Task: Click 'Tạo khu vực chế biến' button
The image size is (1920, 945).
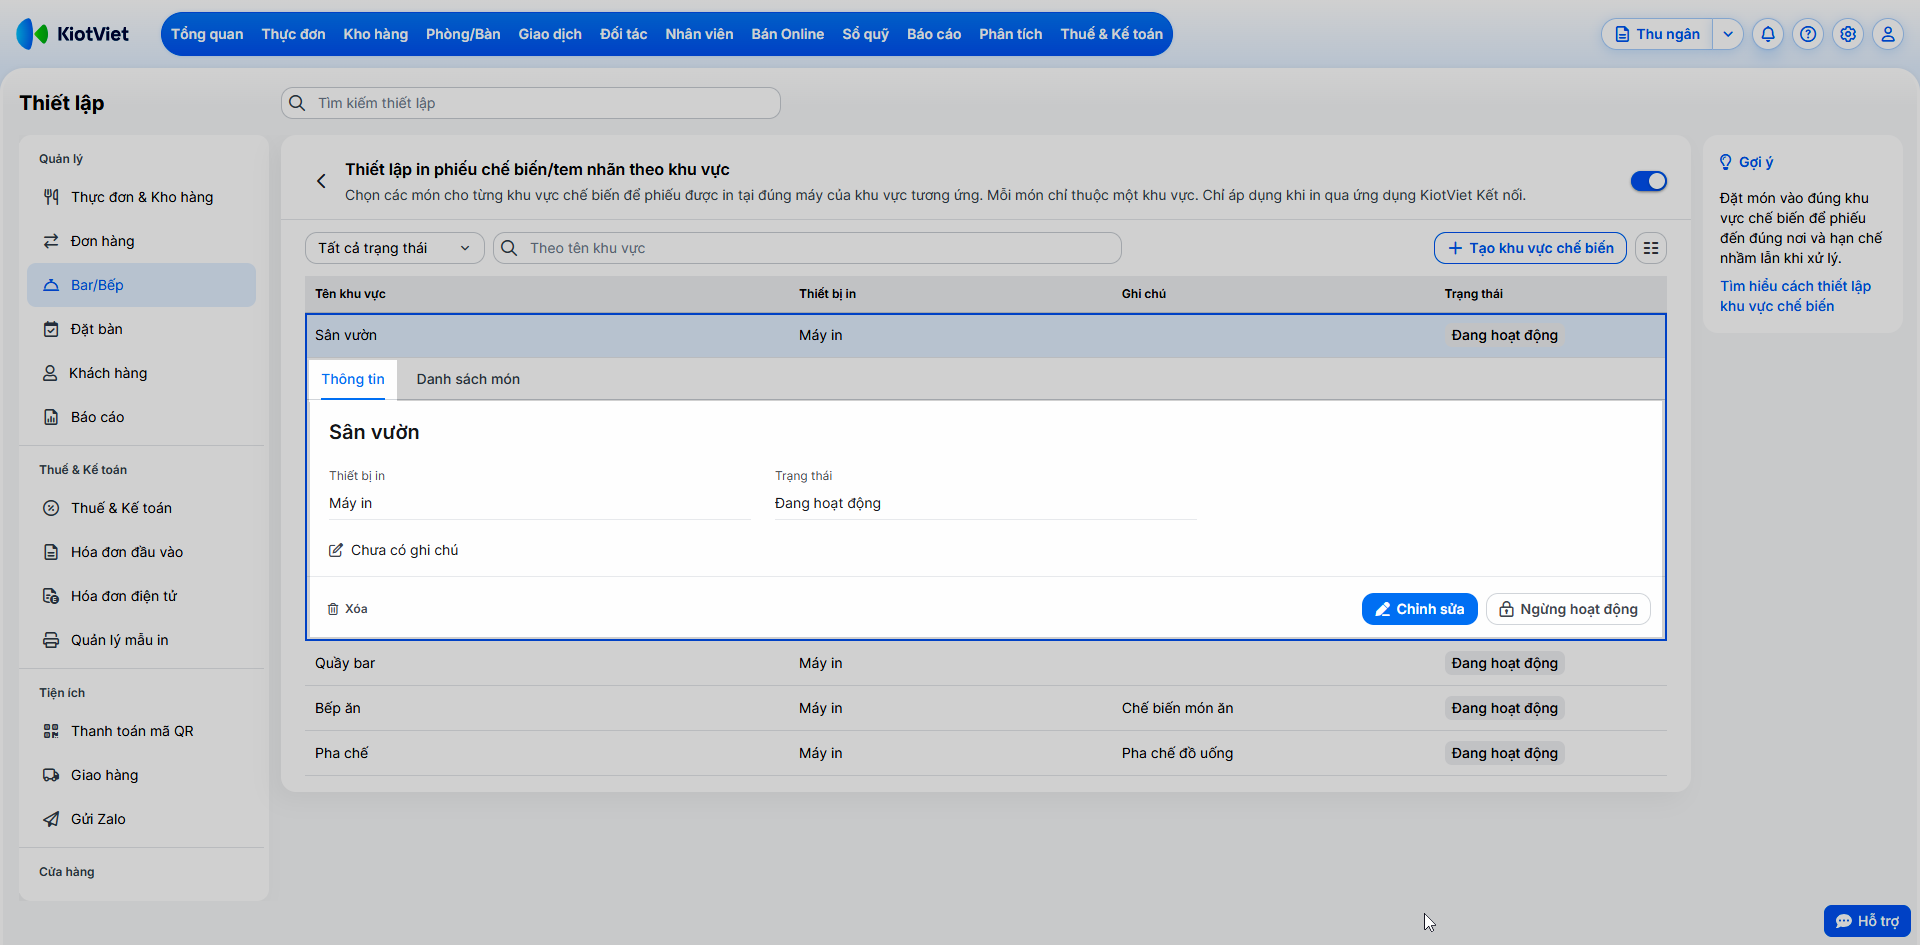Action: 1531,248
